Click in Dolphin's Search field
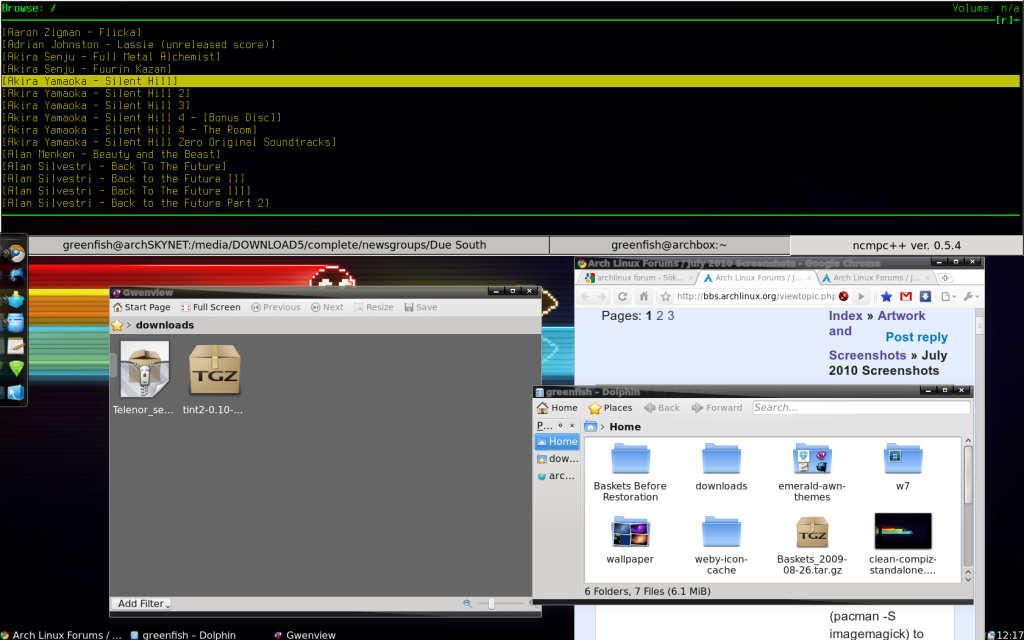Viewport: 1024px width, 640px height. (x=861, y=408)
